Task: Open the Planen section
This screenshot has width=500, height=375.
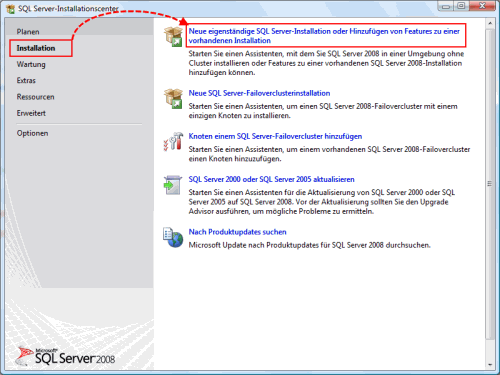Action: click(x=28, y=32)
